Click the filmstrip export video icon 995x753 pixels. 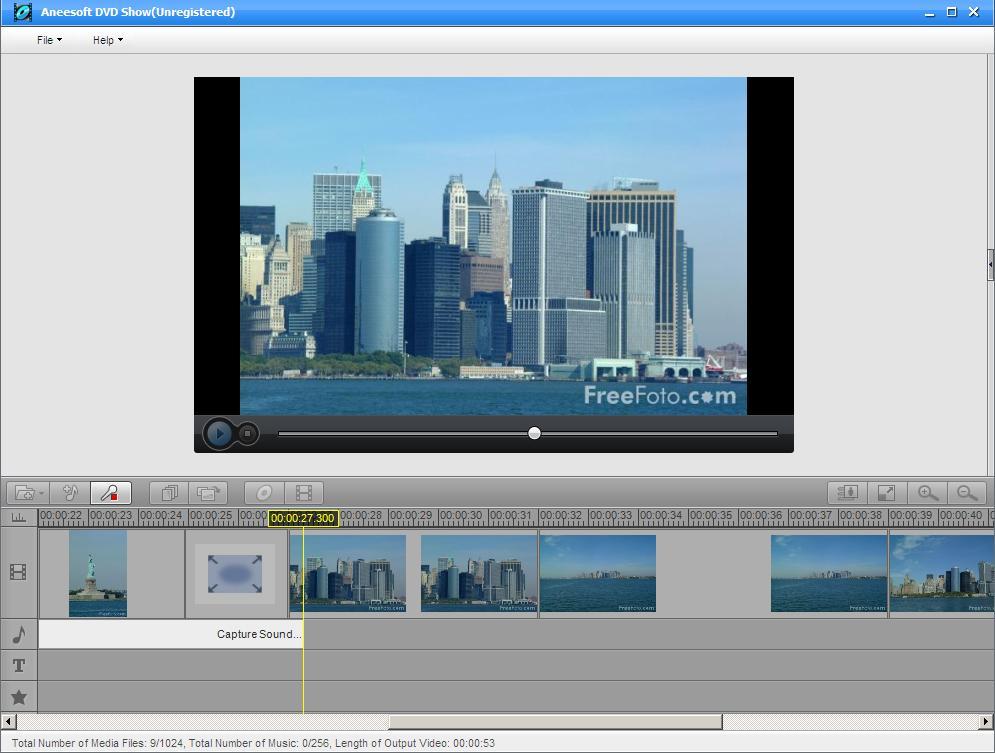click(x=304, y=493)
